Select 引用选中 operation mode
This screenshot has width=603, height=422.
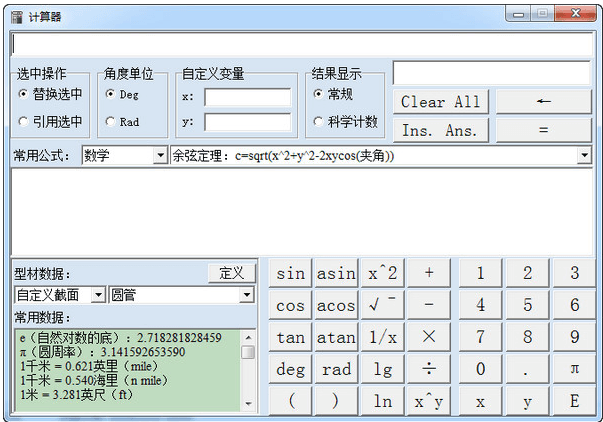[23, 122]
